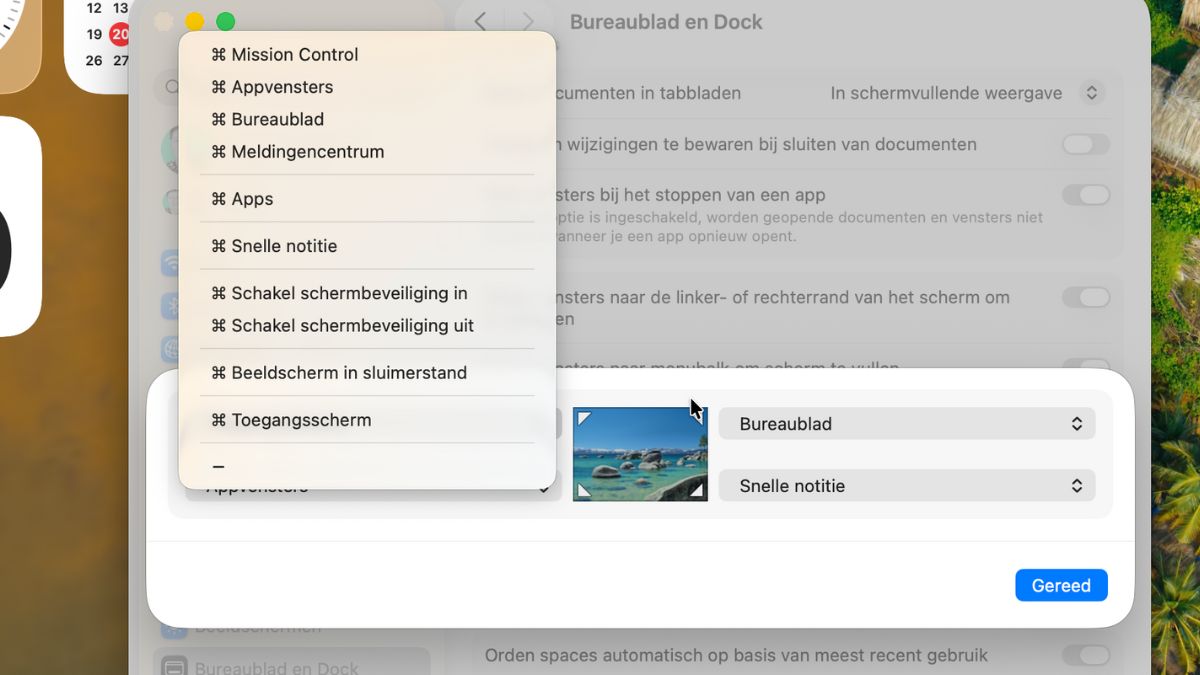
Task: Click the Gereed button
Action: coord(1061,585)
